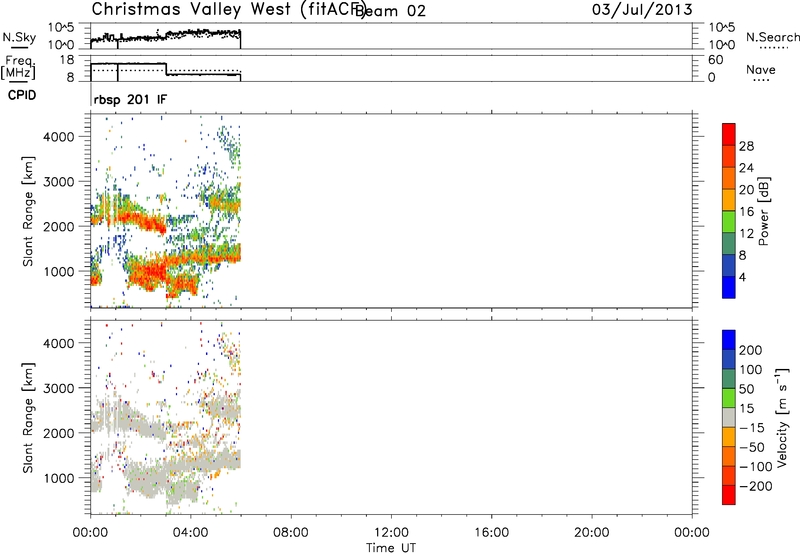Click the 'CPID' label
This screenshot has width=800, height=554.
pos(22,95)
